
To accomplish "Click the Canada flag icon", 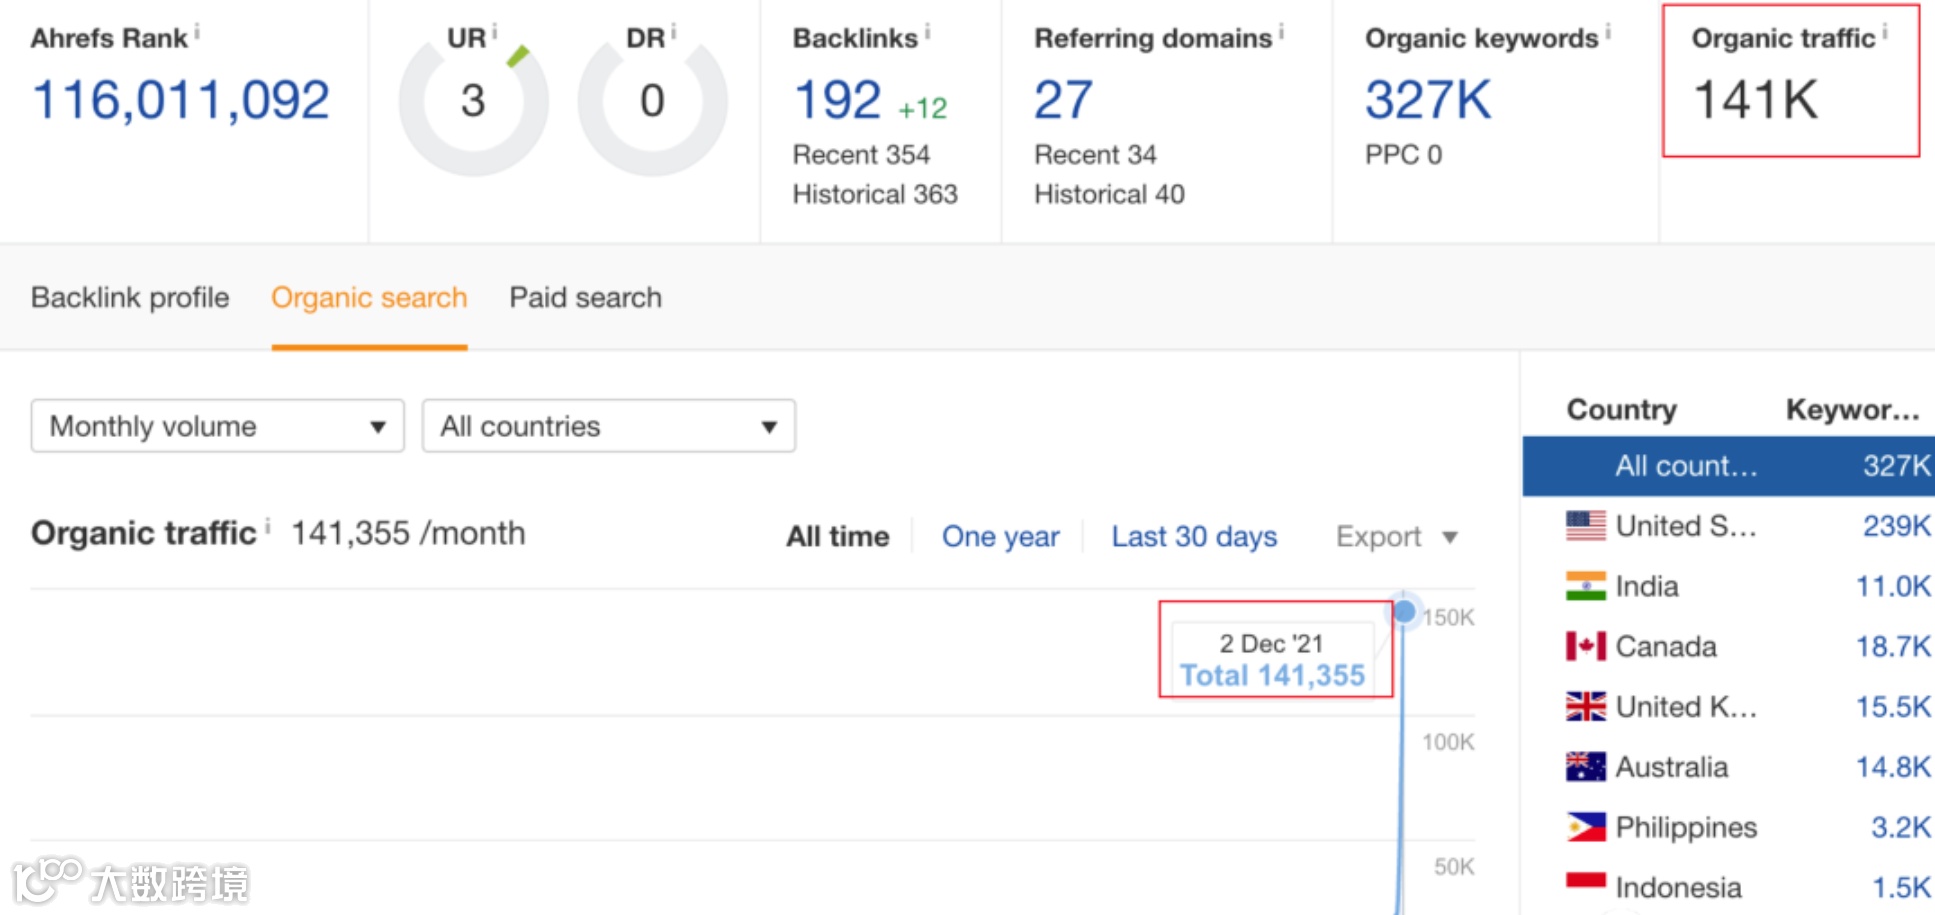I will coord(1586,646).
